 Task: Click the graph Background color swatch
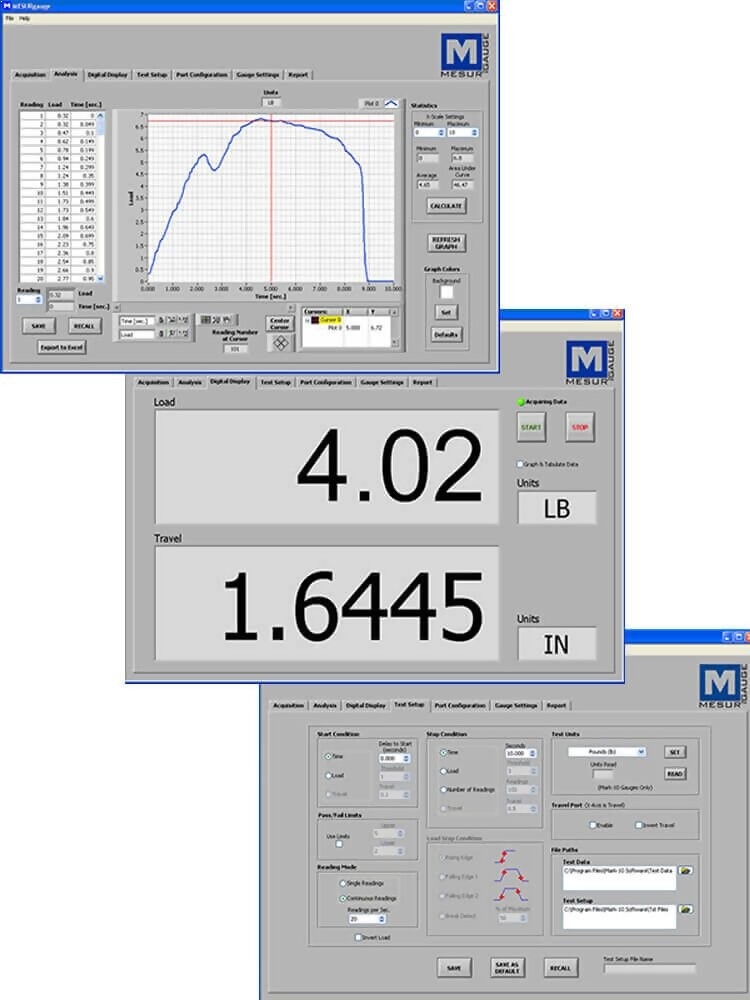[447, 293]
